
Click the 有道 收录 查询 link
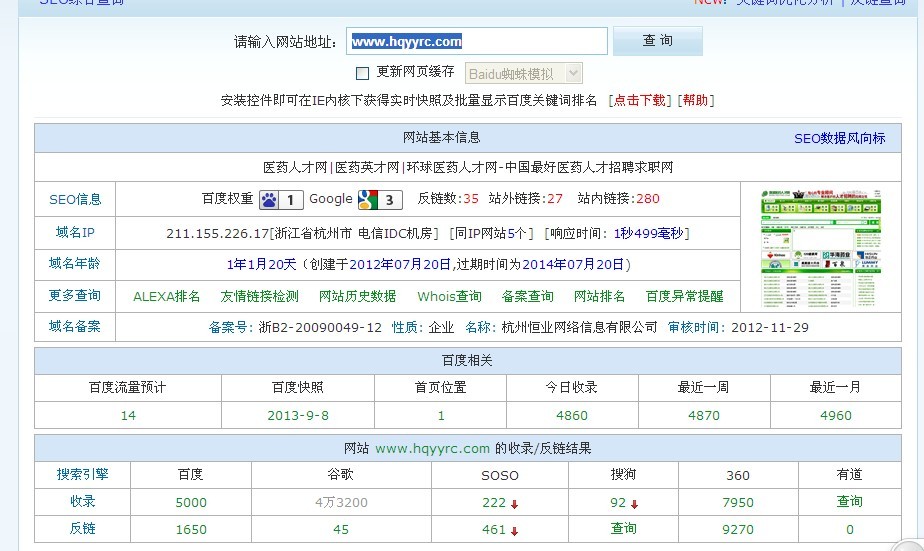point(849,501)
